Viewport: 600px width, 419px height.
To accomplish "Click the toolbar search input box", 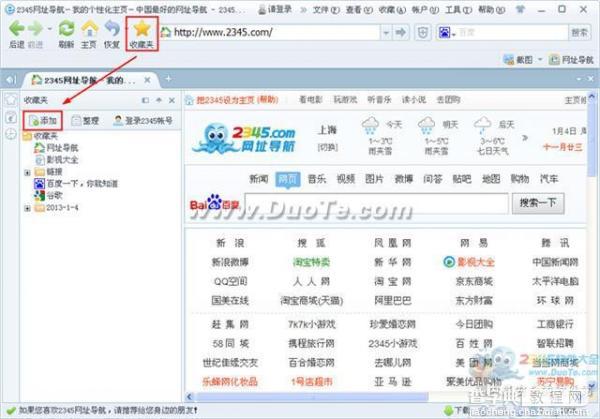I will 512,33.
